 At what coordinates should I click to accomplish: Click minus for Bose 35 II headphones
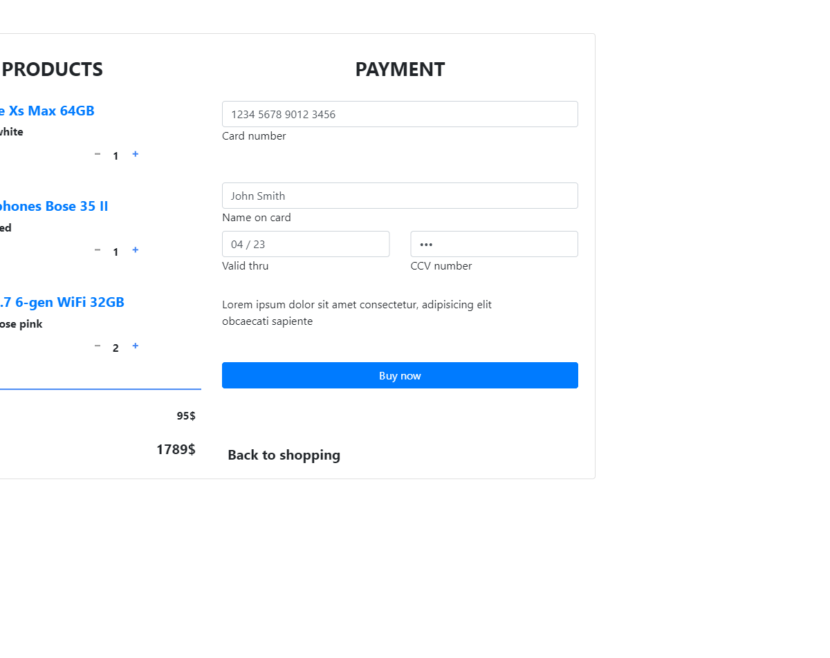point(97,251)
